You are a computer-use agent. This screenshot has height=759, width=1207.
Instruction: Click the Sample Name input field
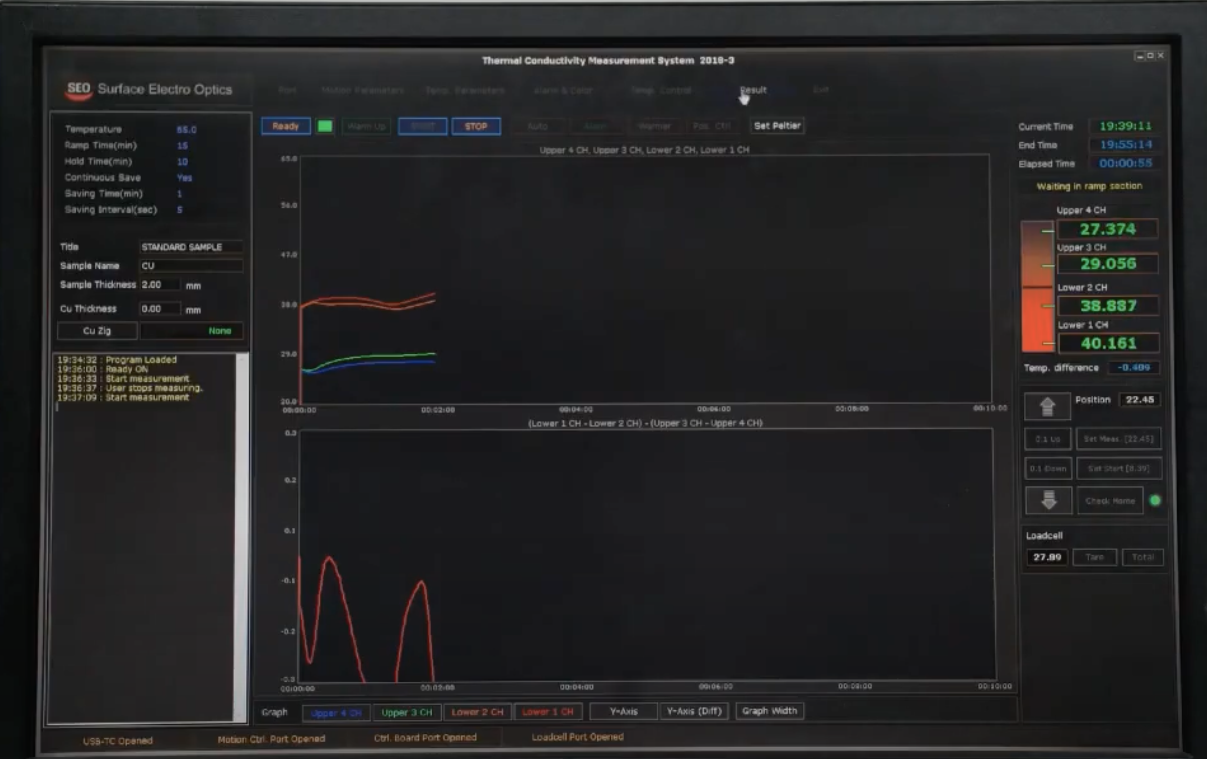point(190,266)
